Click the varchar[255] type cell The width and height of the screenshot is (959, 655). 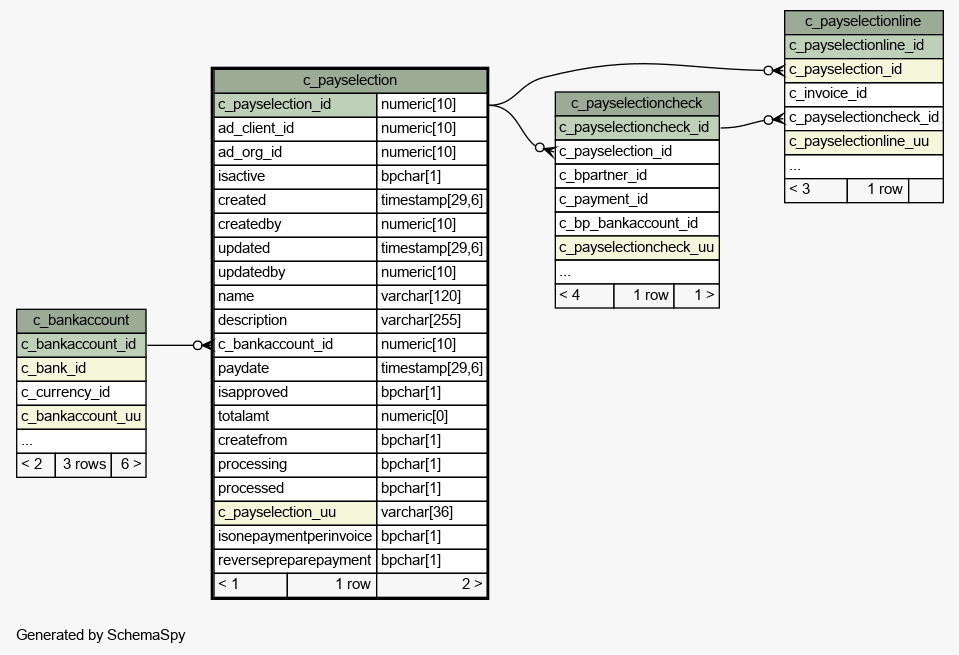click(432, 320)
